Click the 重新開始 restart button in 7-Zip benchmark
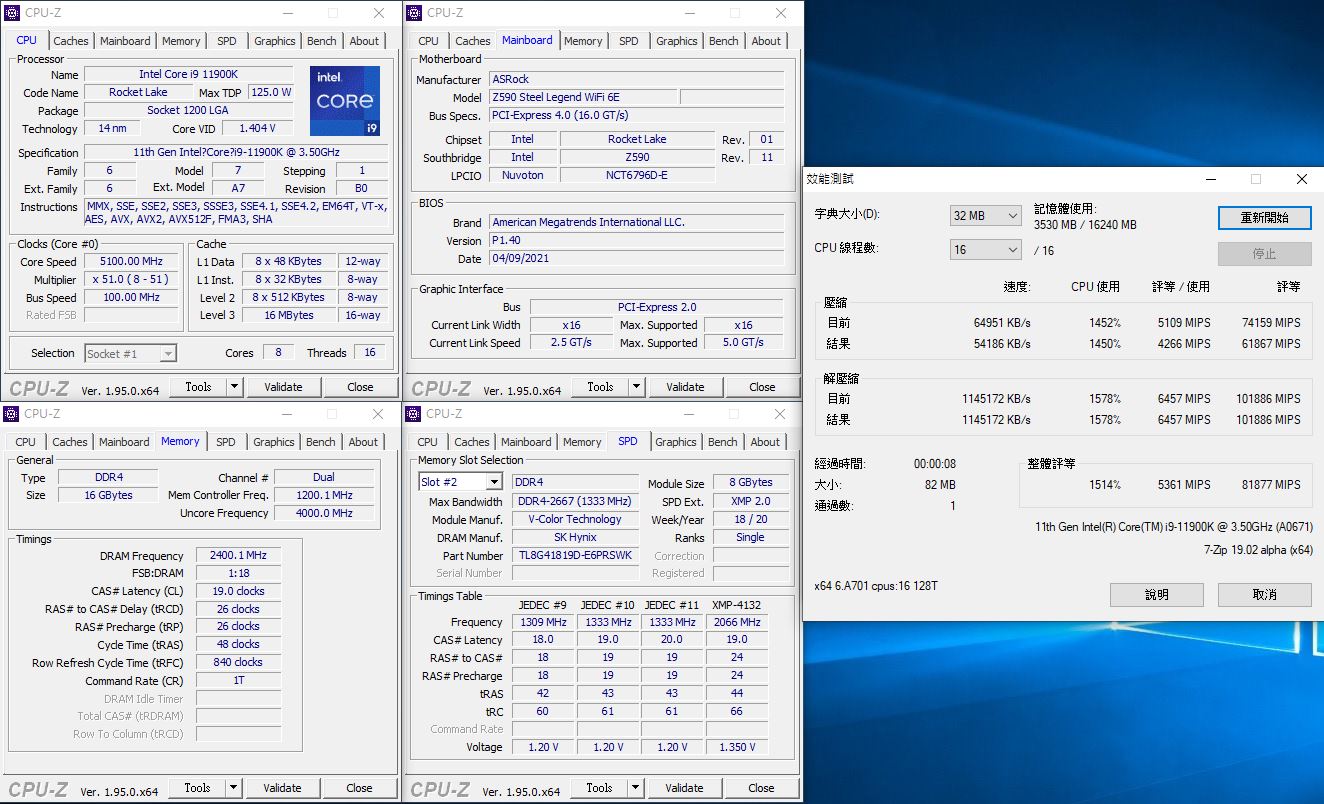 (1264, 217)
